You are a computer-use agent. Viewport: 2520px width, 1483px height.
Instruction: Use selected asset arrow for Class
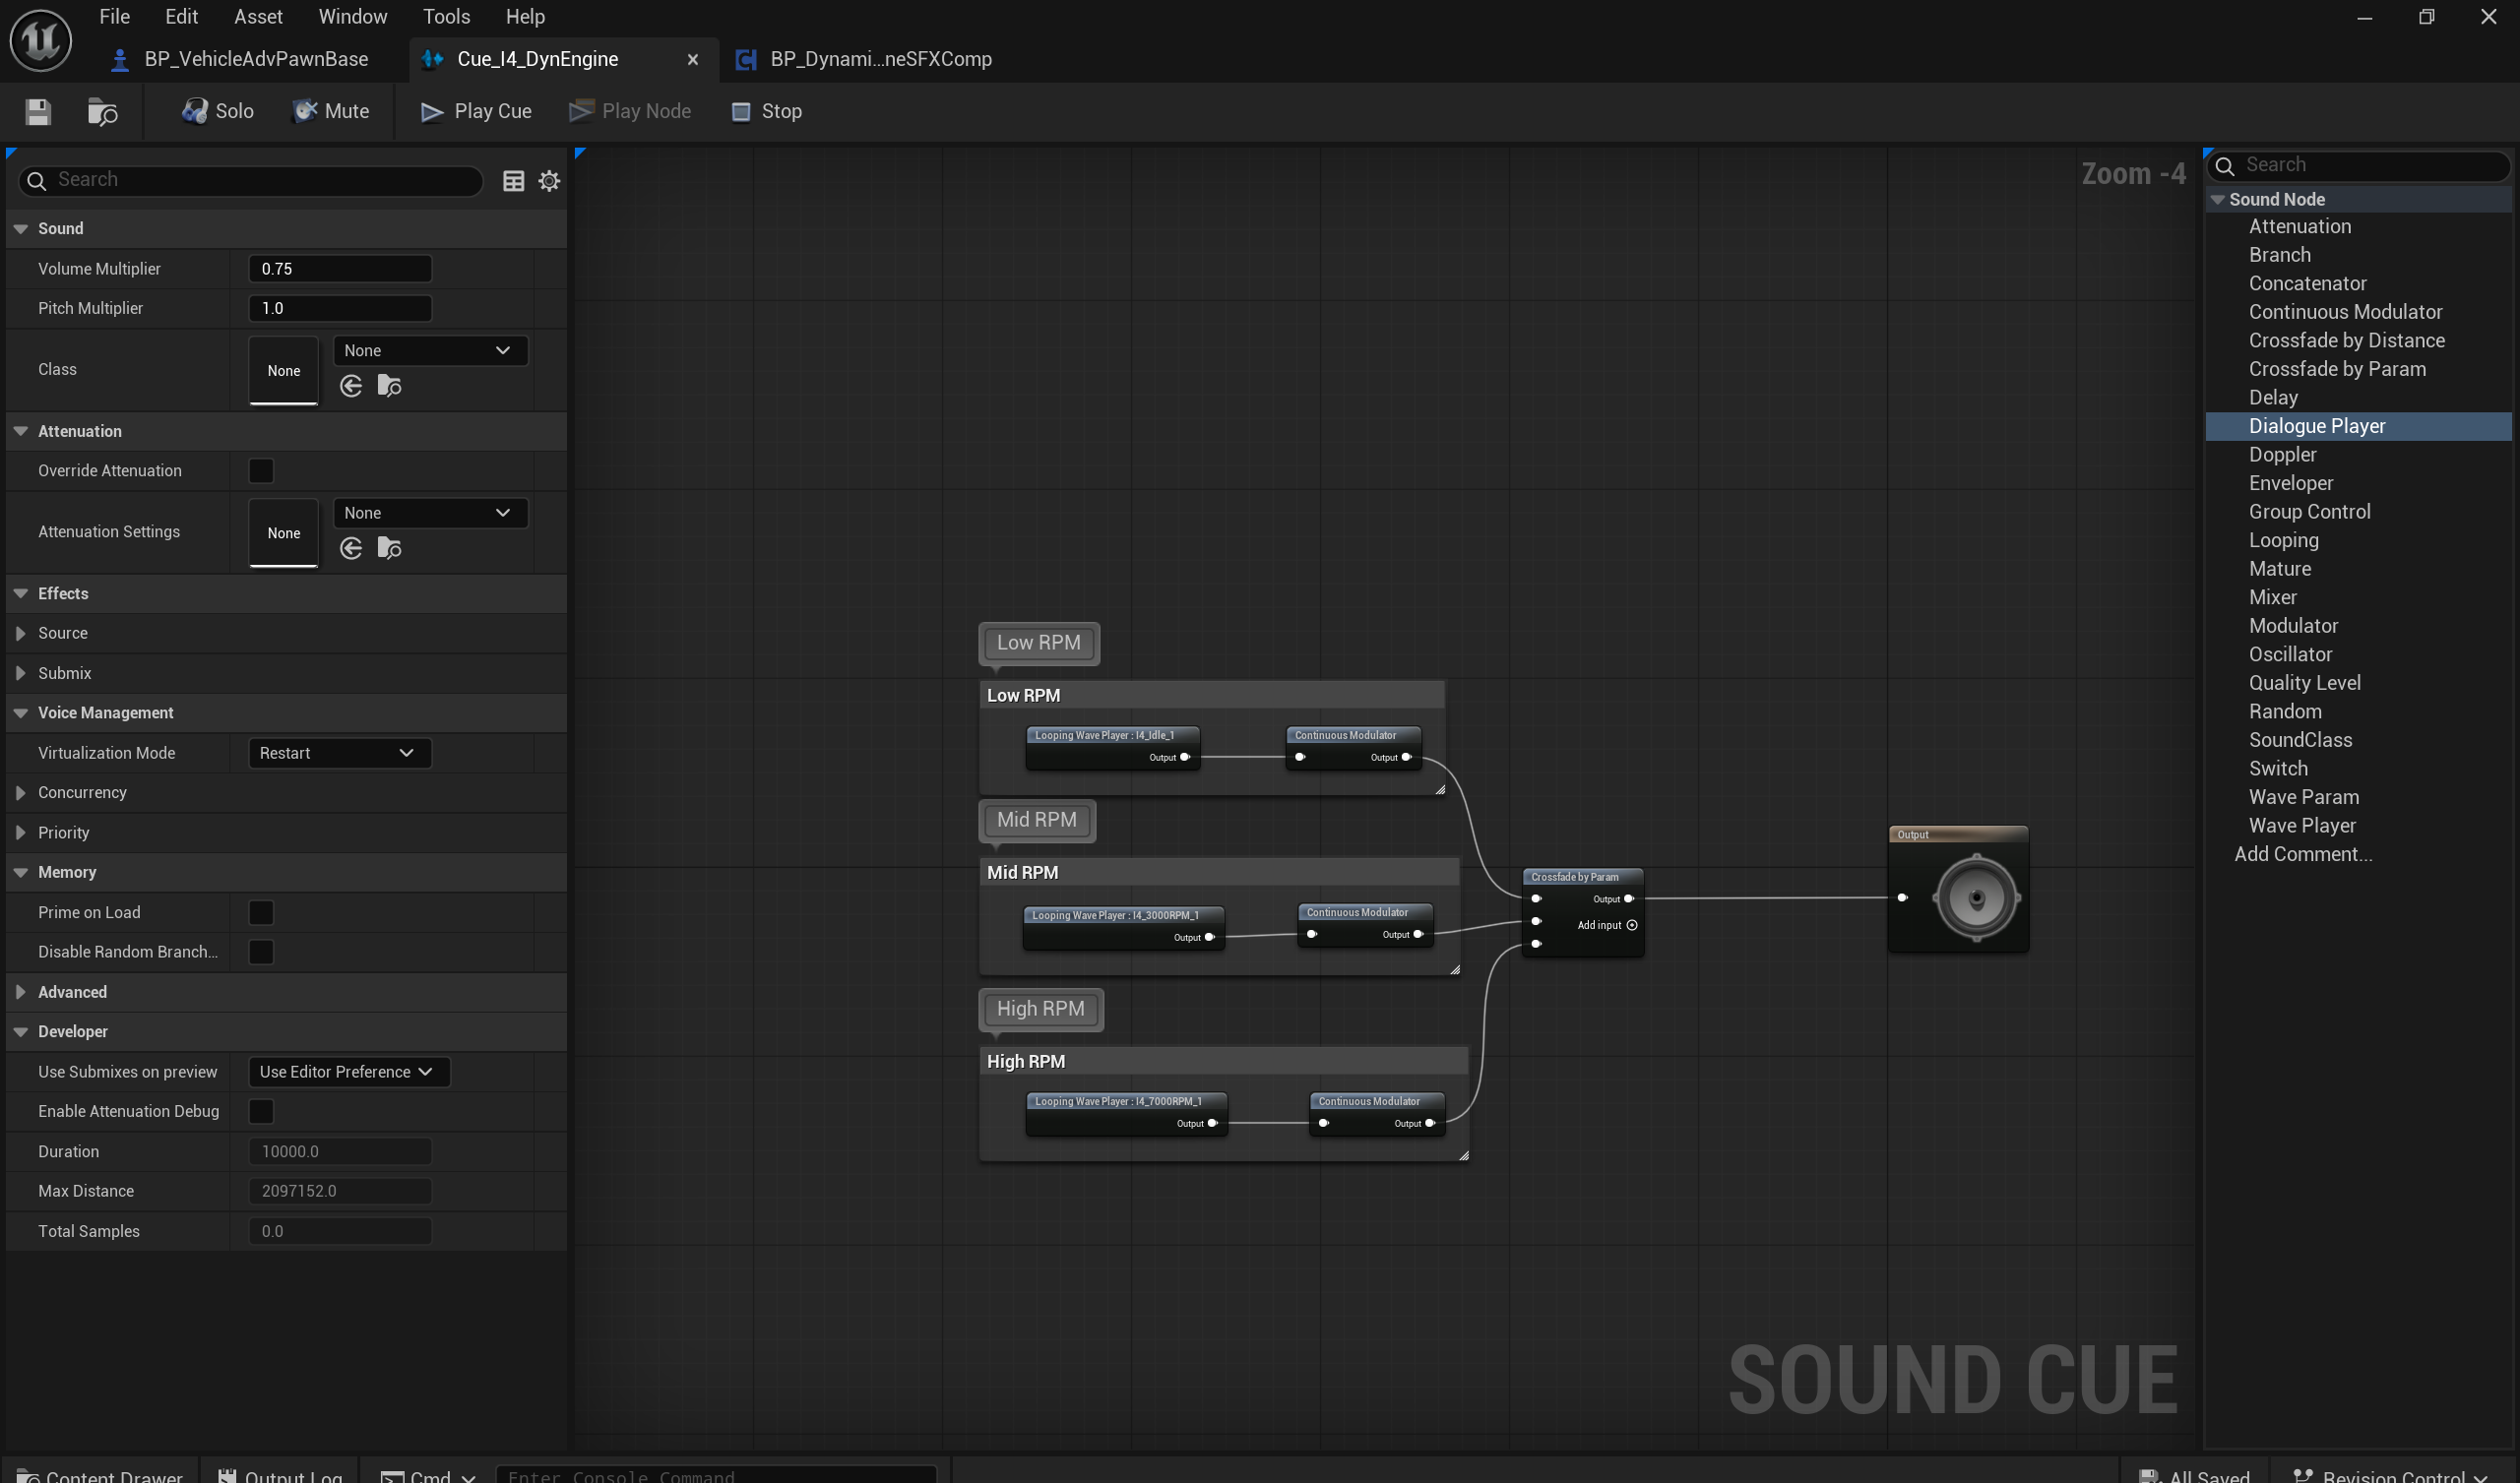[x=351, y=386]
